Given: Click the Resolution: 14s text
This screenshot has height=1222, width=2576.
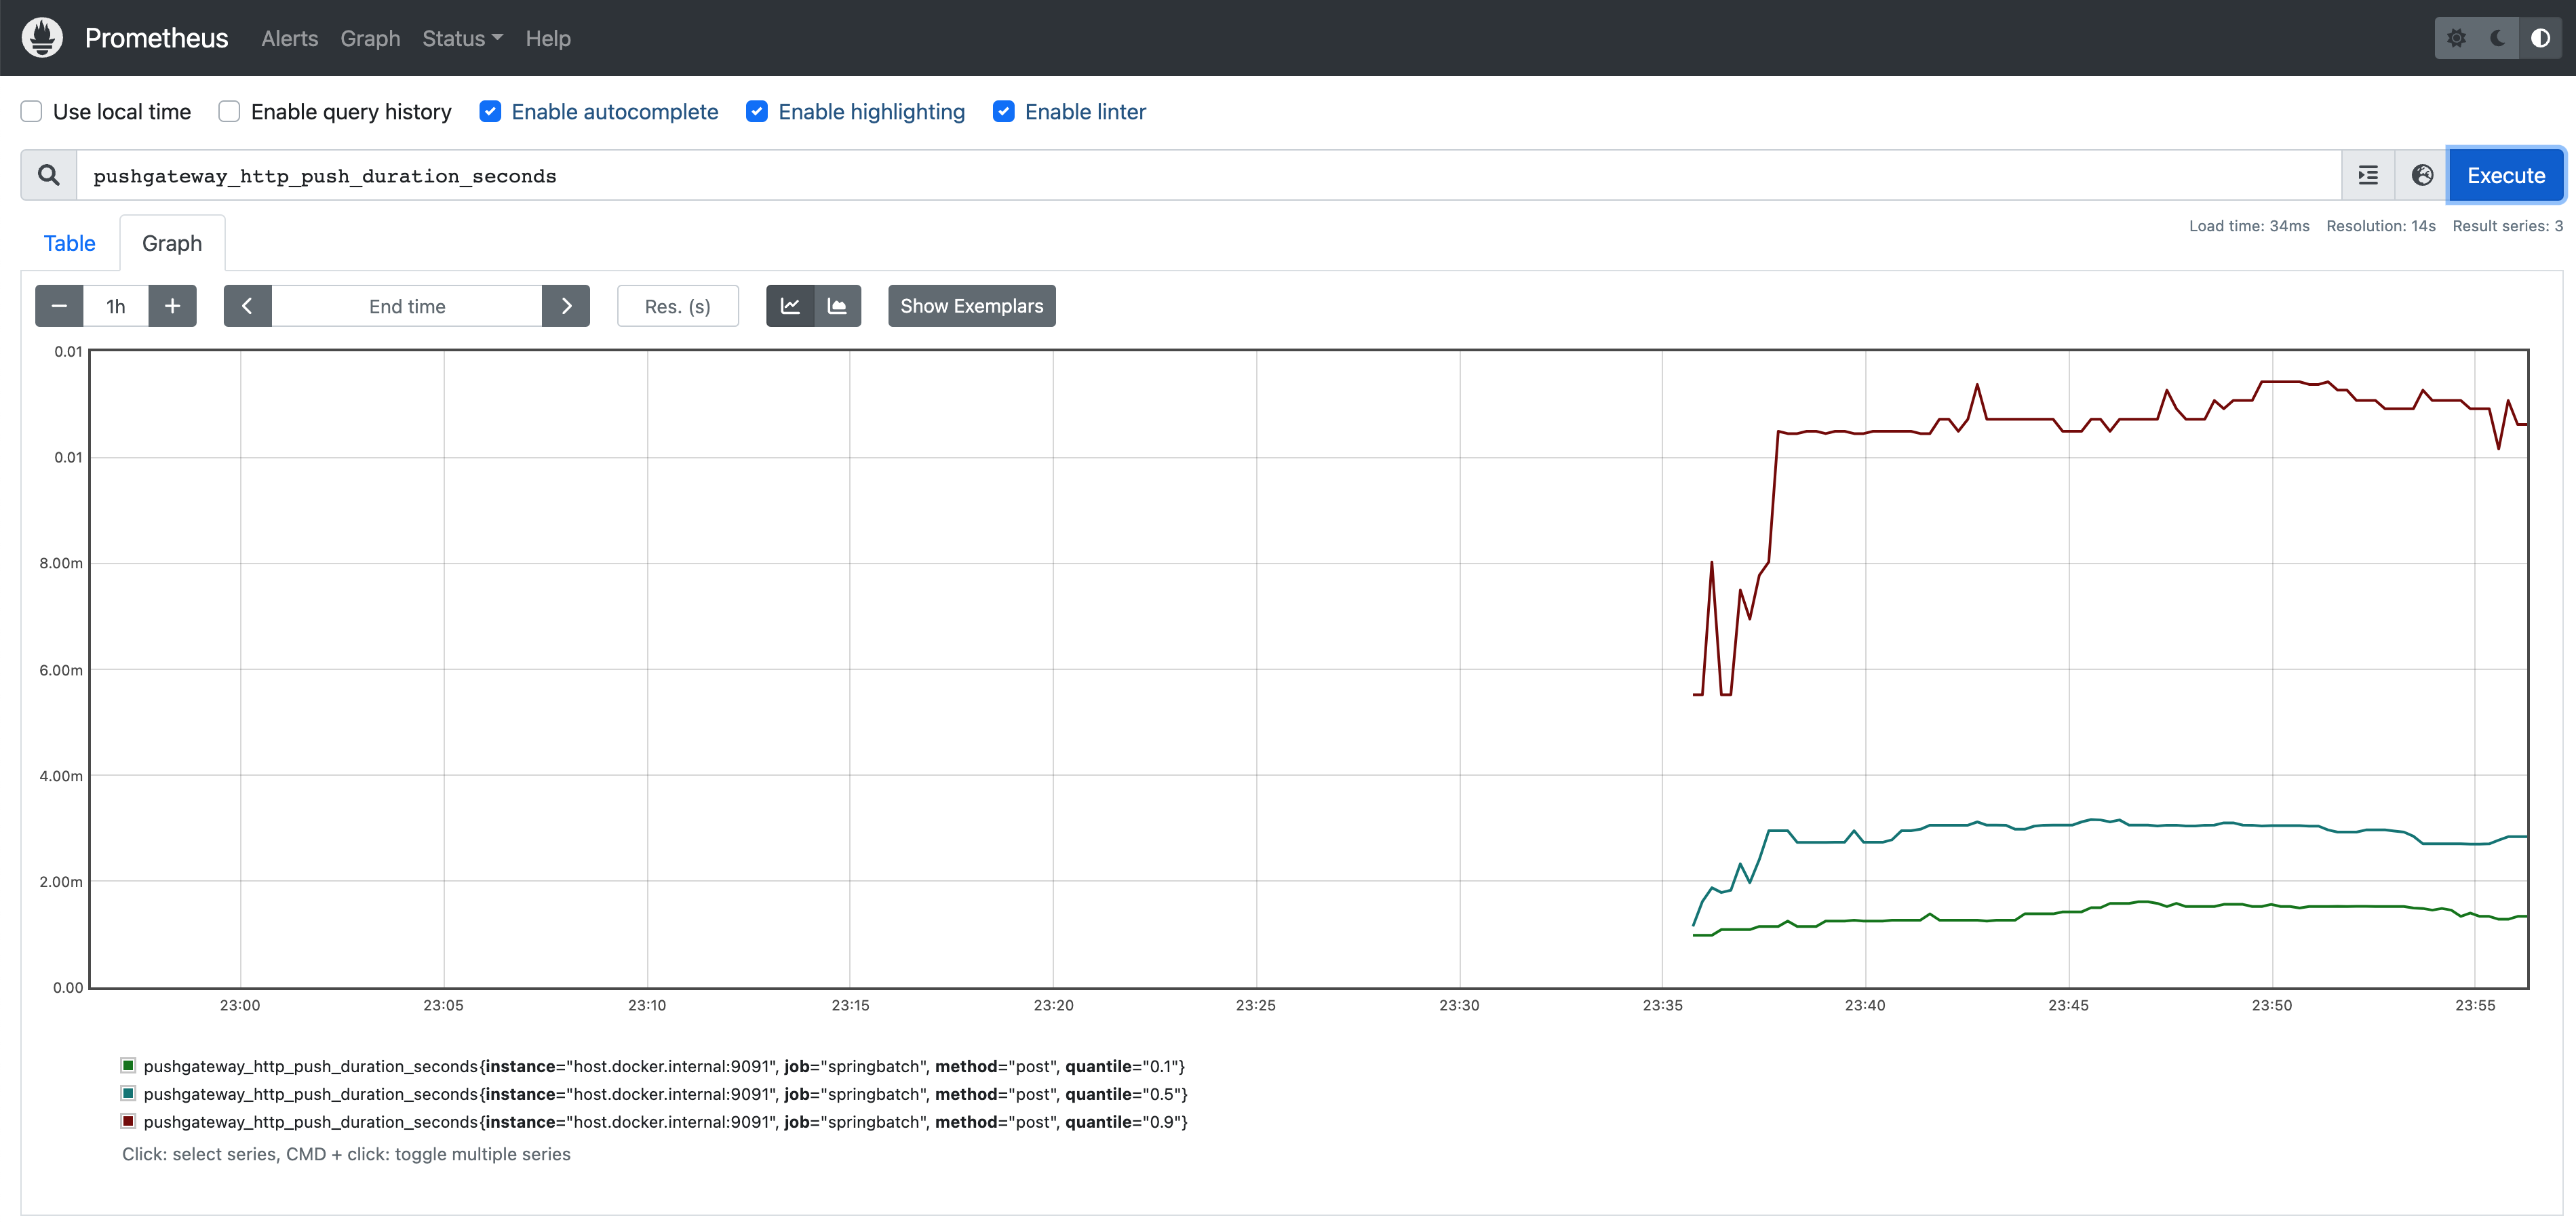Looking at the screenshot, I should click(2381, 226).
